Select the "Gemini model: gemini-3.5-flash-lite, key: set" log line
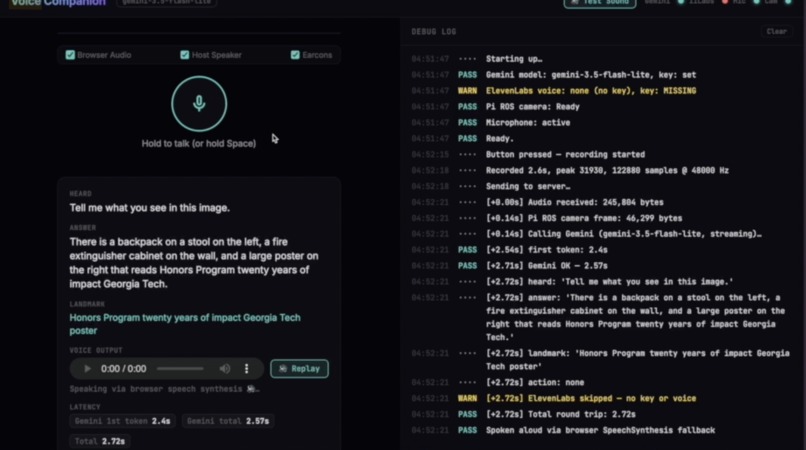 591,75
